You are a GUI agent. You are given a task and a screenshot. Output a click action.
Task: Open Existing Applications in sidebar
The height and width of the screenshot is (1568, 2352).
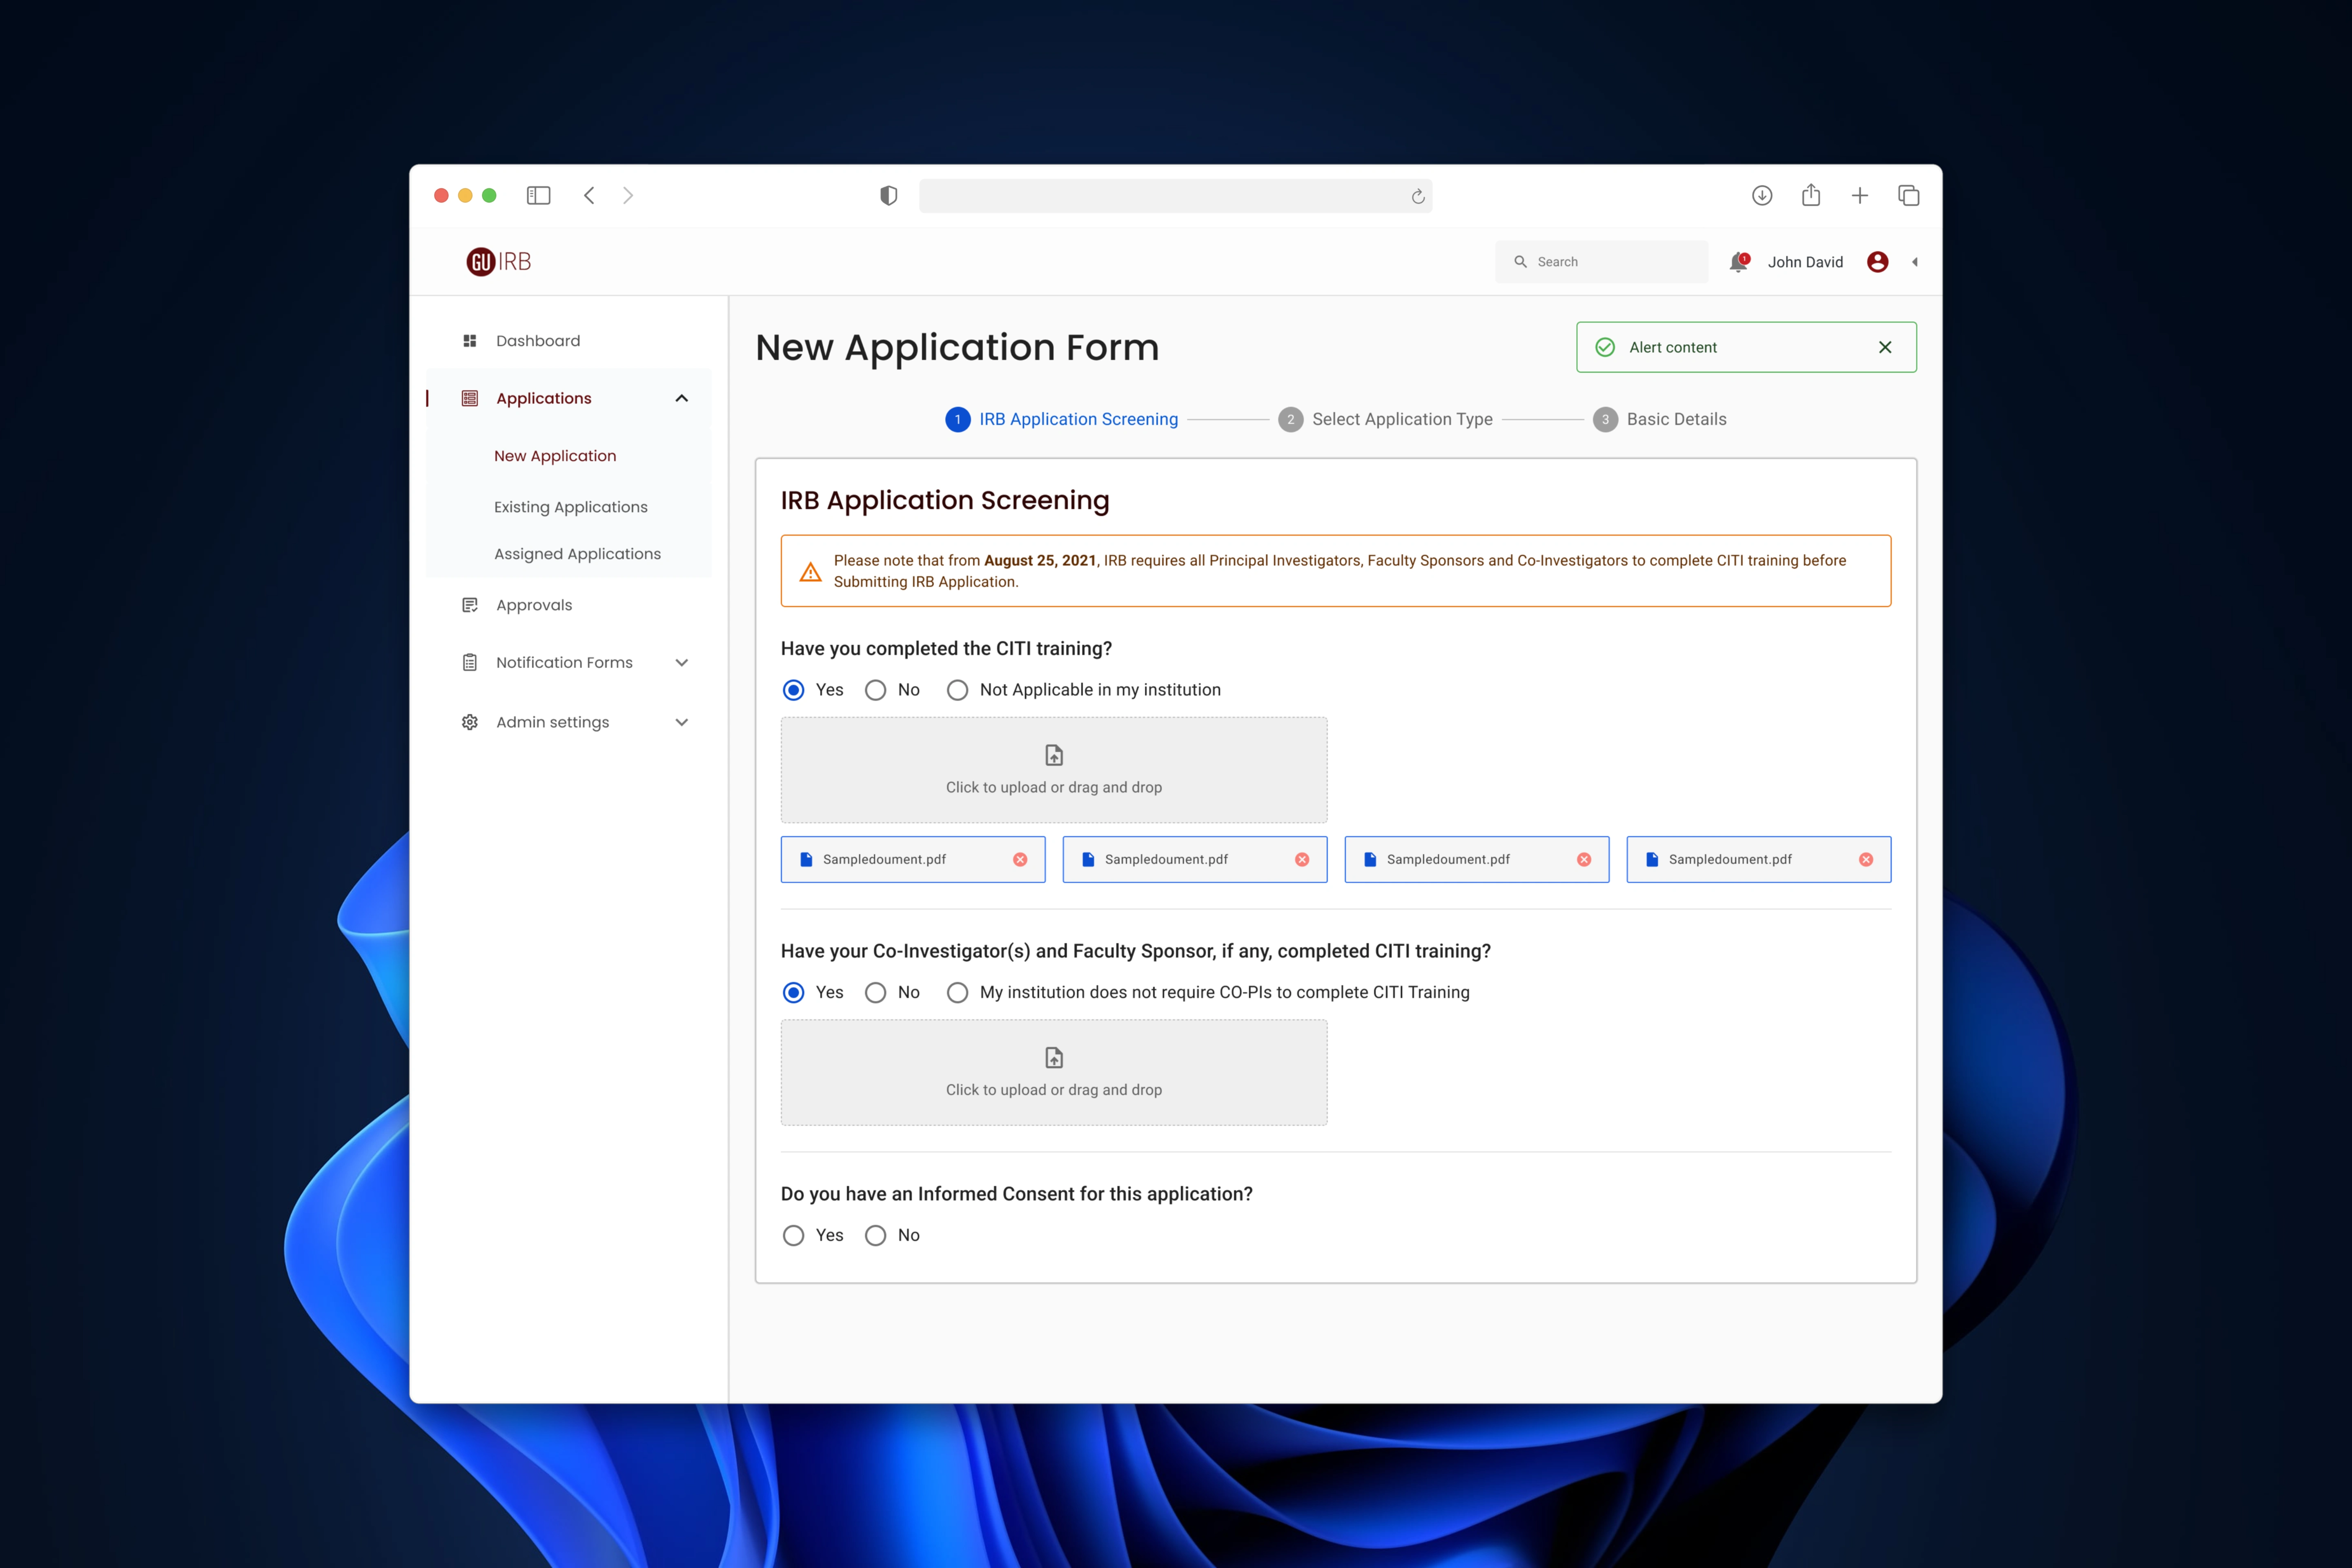pyautogui.click(x=570, y=507)
